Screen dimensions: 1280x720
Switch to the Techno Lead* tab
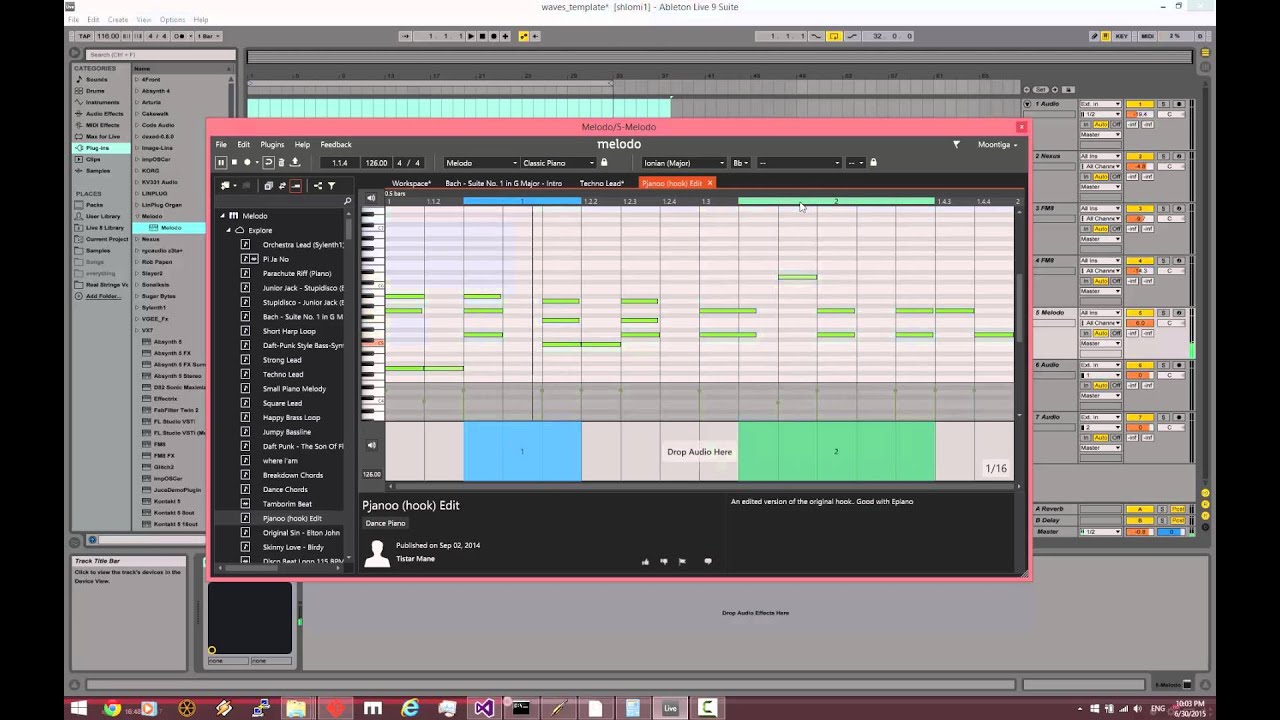point(601,183)
